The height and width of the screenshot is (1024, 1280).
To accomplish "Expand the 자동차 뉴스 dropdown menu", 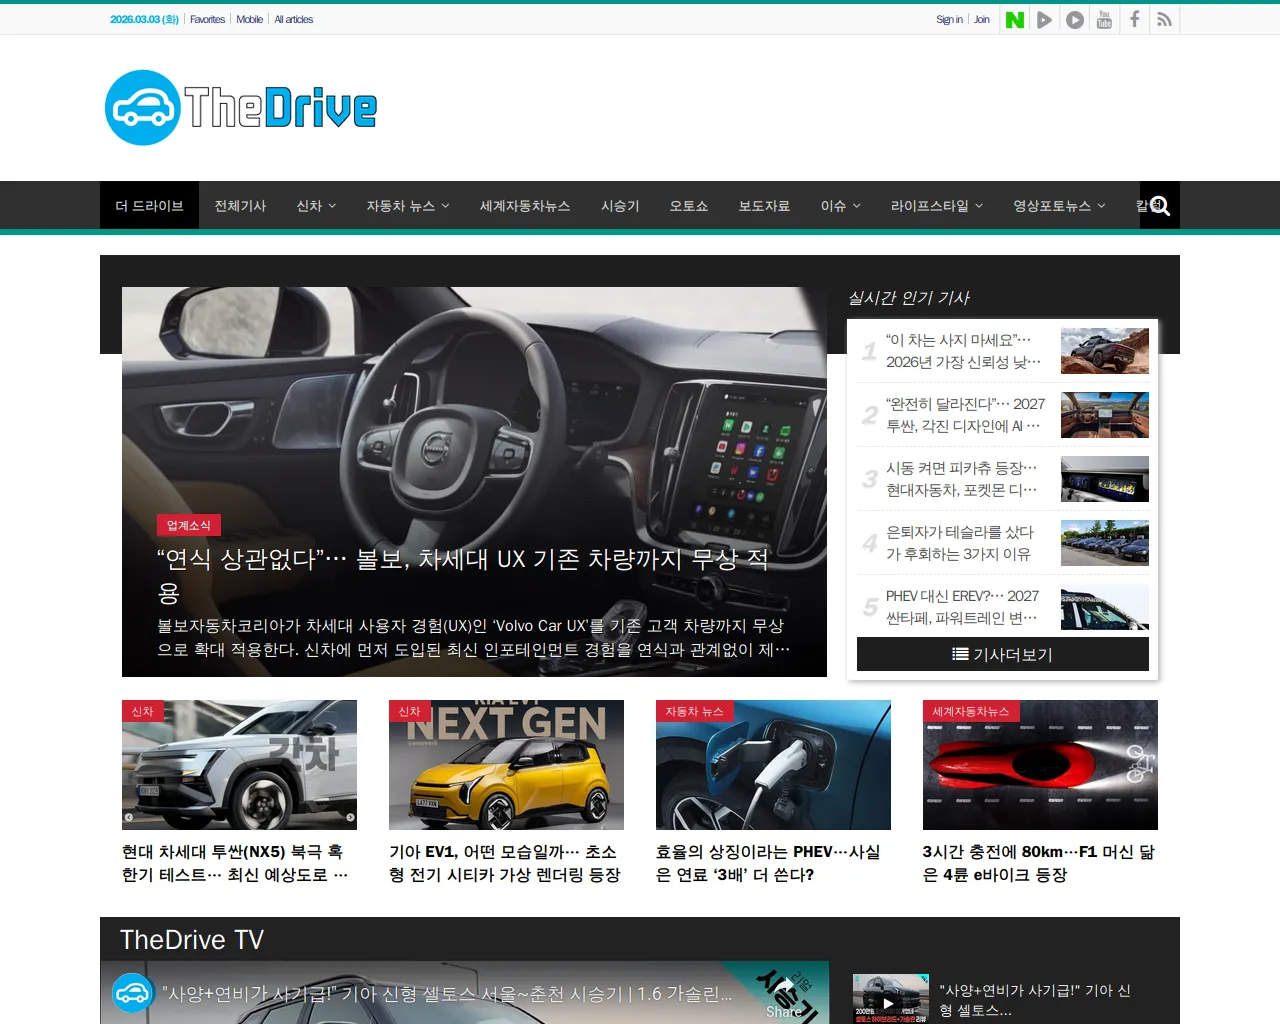I will (407, 206).
